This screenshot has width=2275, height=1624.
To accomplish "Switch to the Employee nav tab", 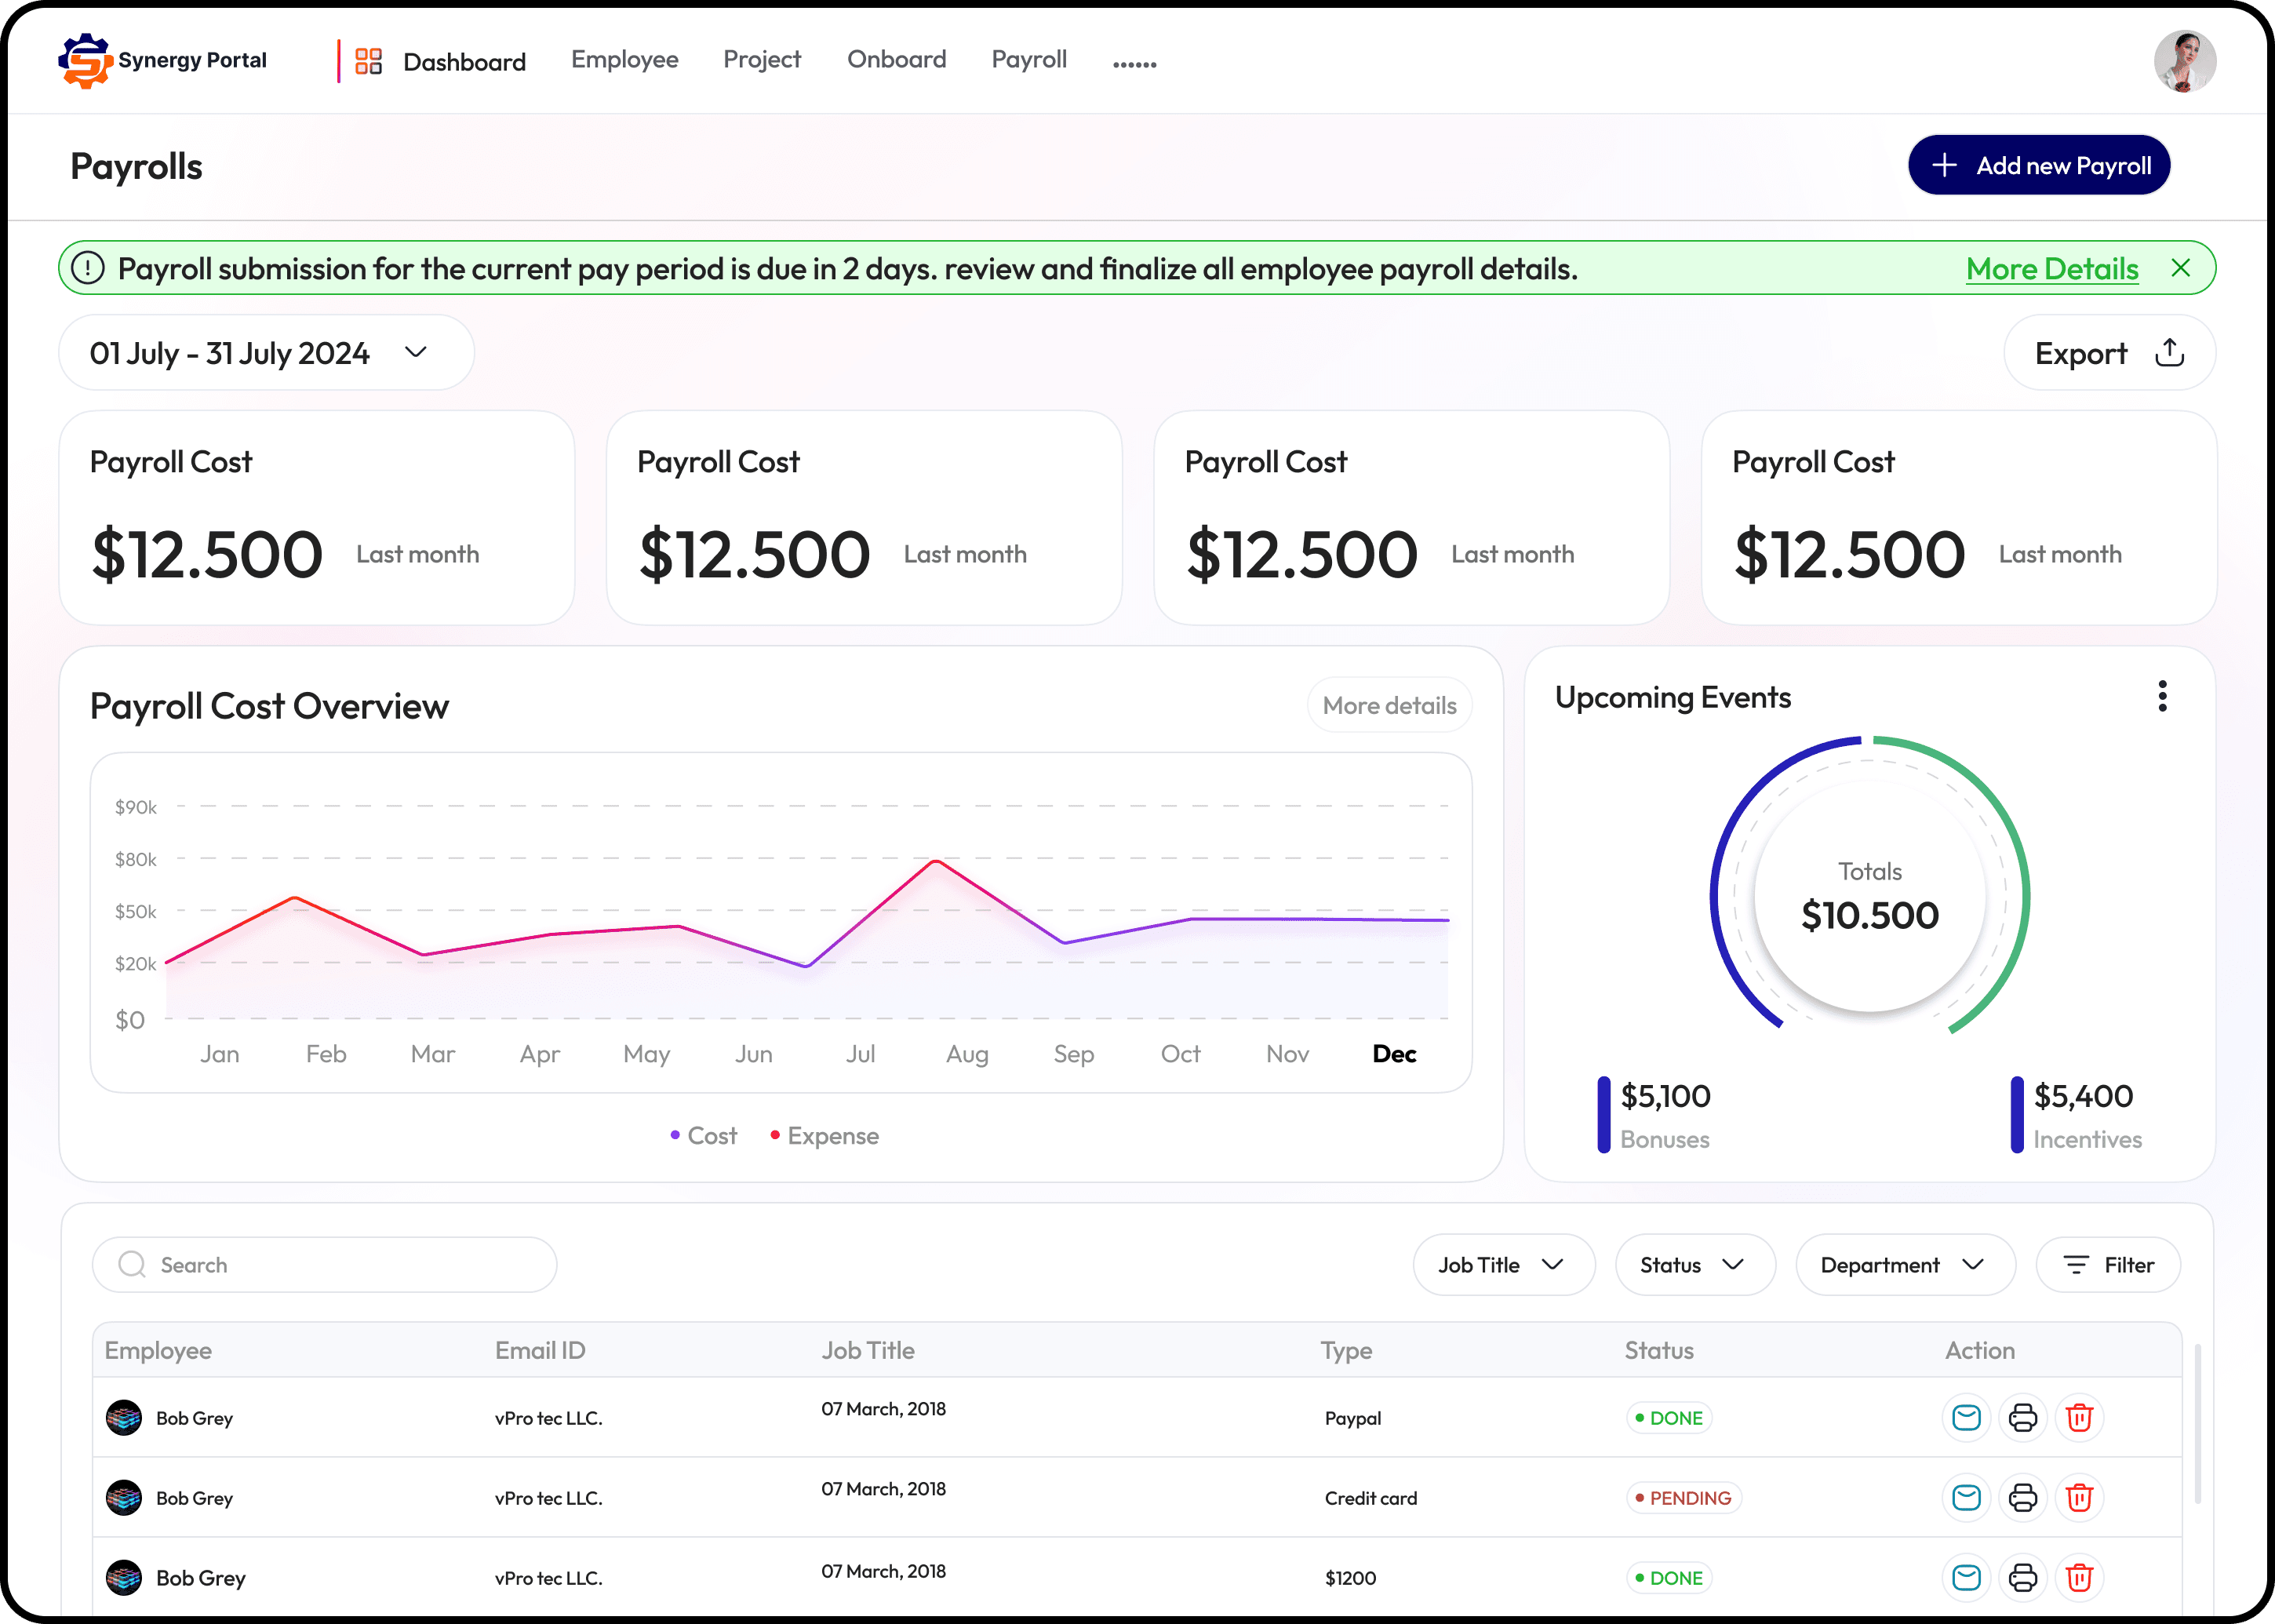I will [x=624, y=60].
